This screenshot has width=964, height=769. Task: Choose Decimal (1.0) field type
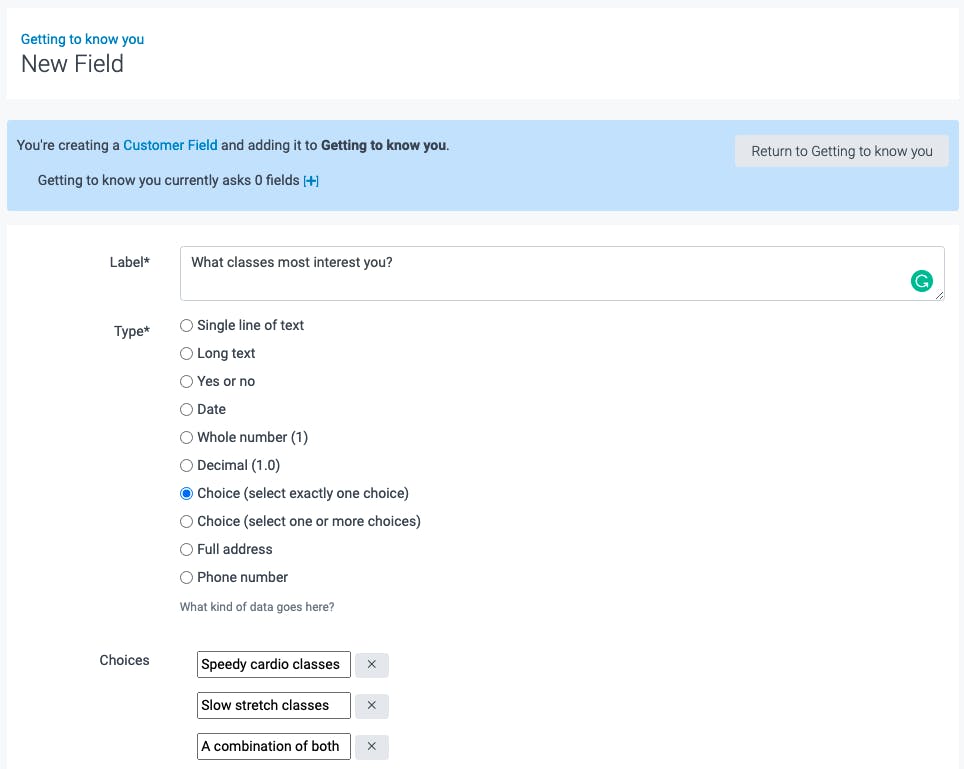tap(186, 465)
